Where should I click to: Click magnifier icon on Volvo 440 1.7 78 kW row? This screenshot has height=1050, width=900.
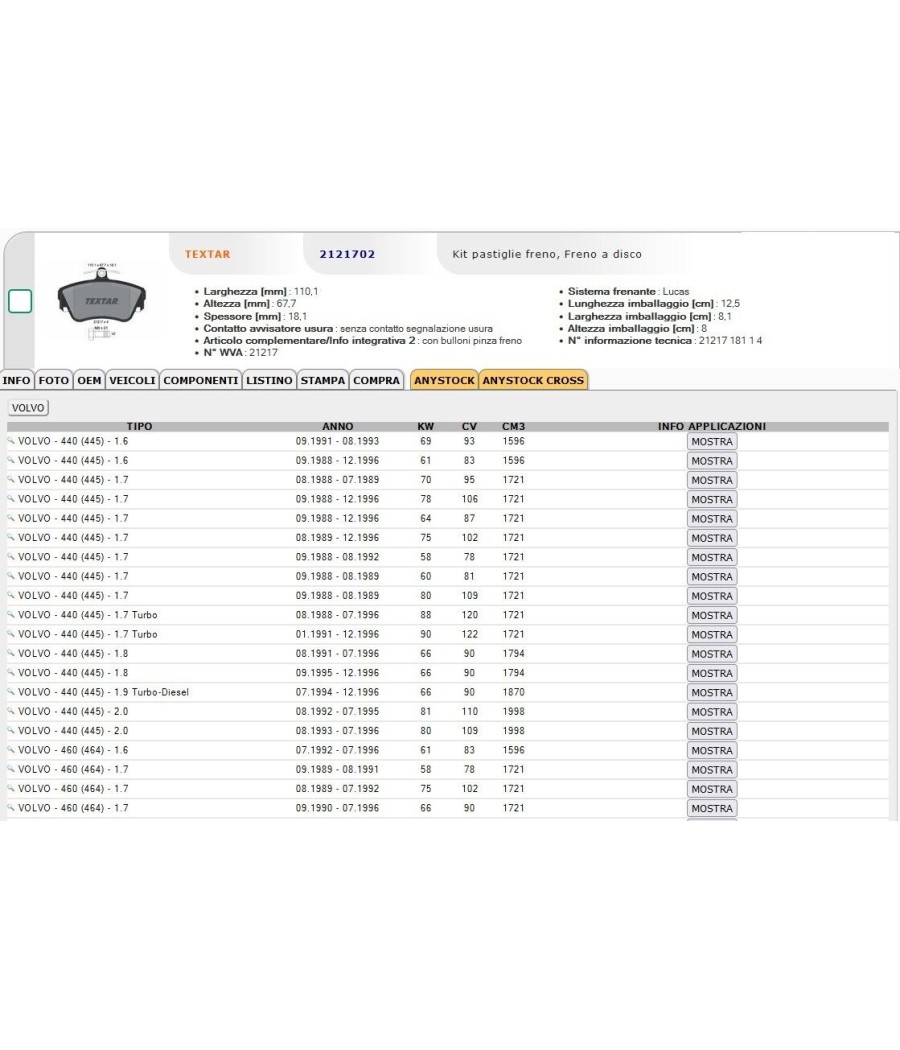(11, 499)
